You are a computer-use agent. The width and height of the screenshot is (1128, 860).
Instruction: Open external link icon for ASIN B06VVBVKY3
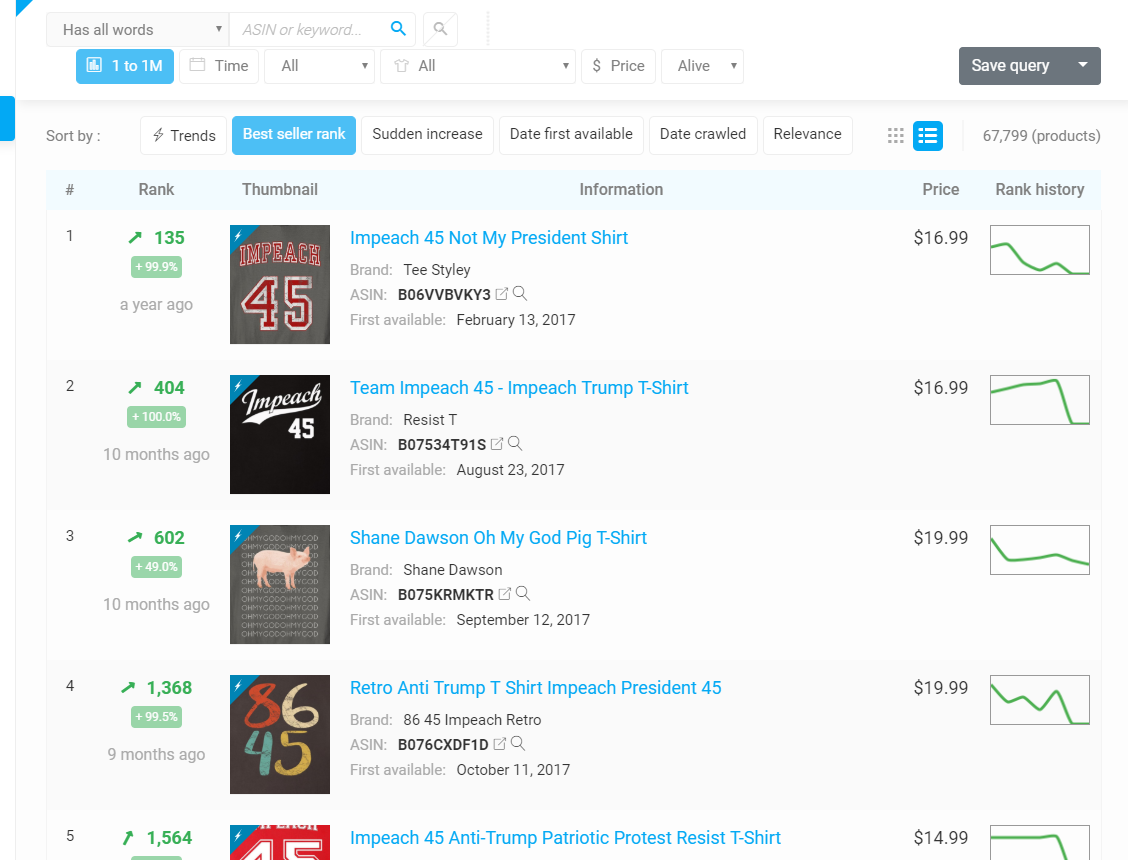click(x=501, y=294)
